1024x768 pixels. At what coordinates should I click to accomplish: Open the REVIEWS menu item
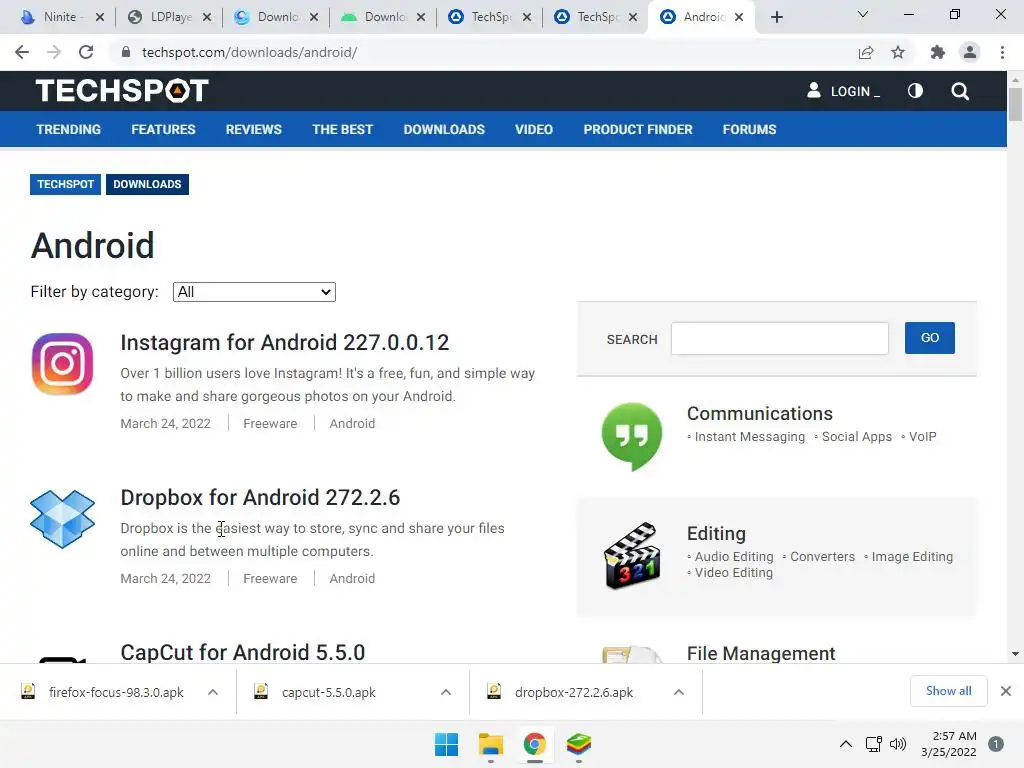coord(253,129)
